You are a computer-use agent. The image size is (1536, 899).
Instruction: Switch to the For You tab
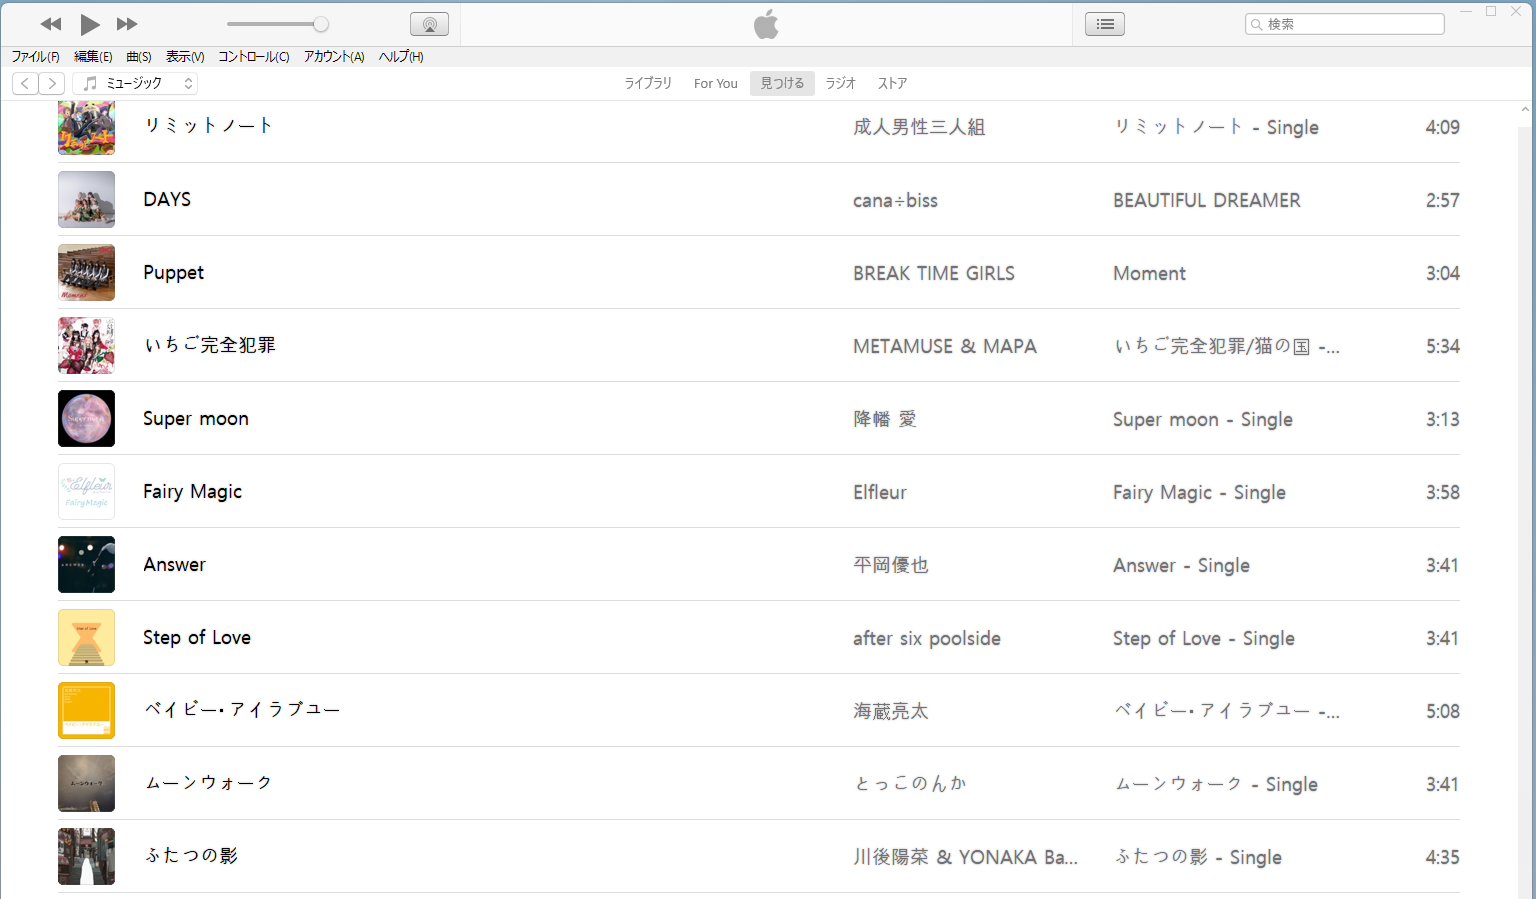(716, 83)
